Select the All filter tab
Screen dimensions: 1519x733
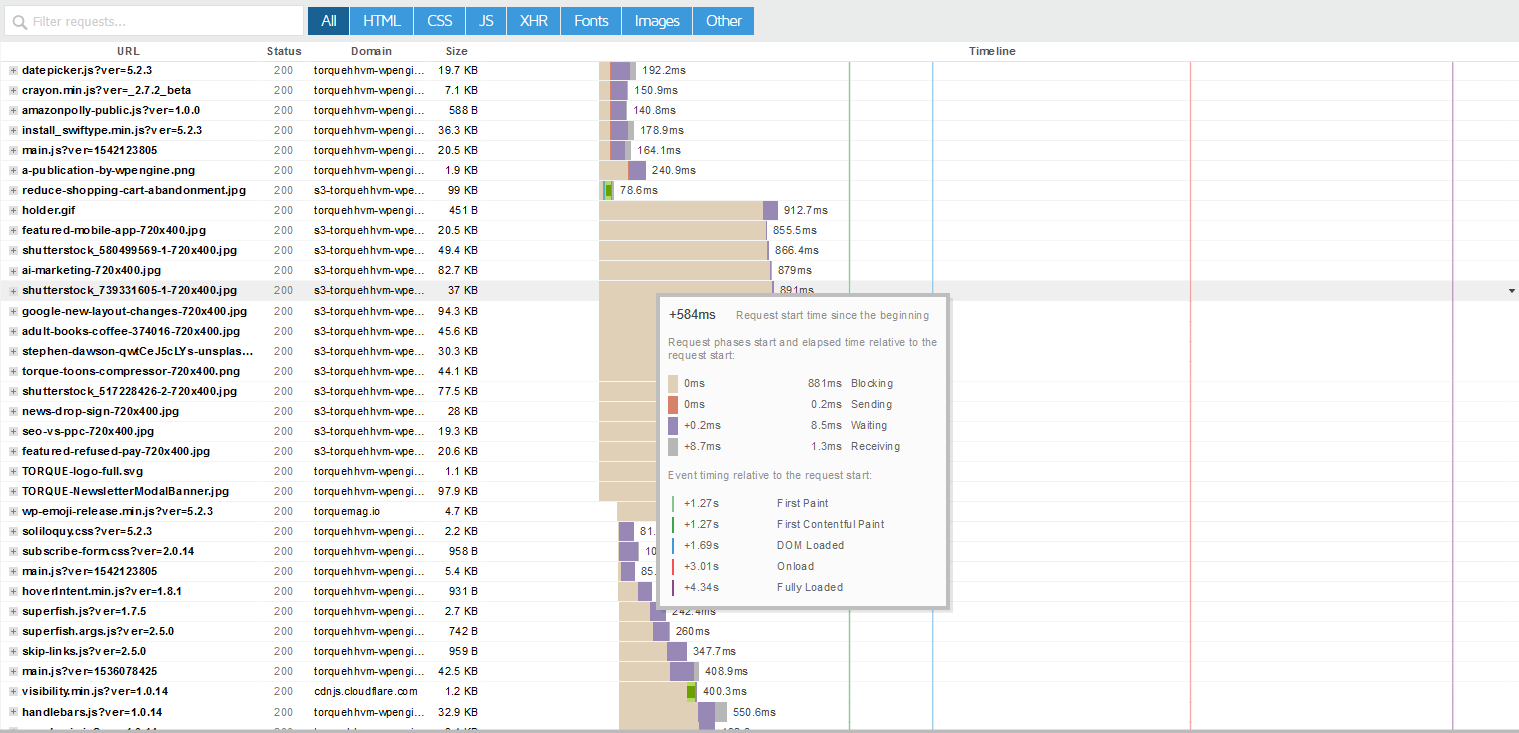[x=328, y=21]
